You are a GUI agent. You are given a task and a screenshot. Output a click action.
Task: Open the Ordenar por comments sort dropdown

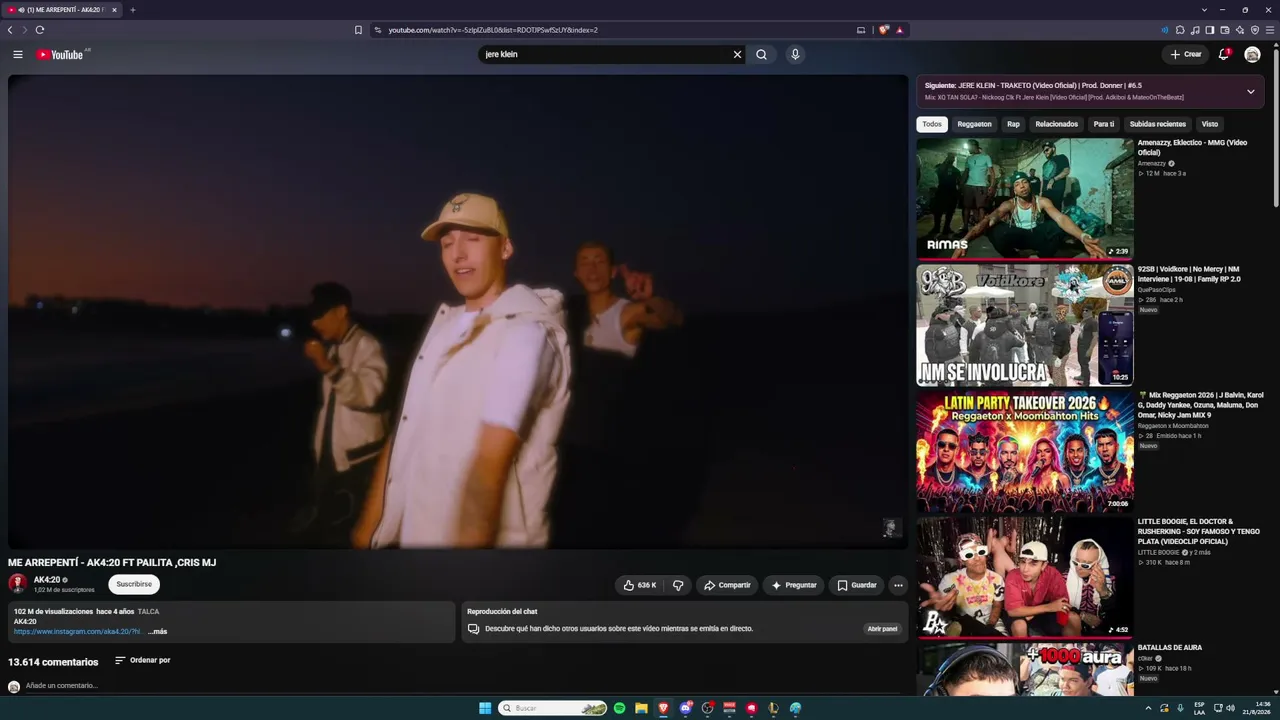click(x=142, y=661)
